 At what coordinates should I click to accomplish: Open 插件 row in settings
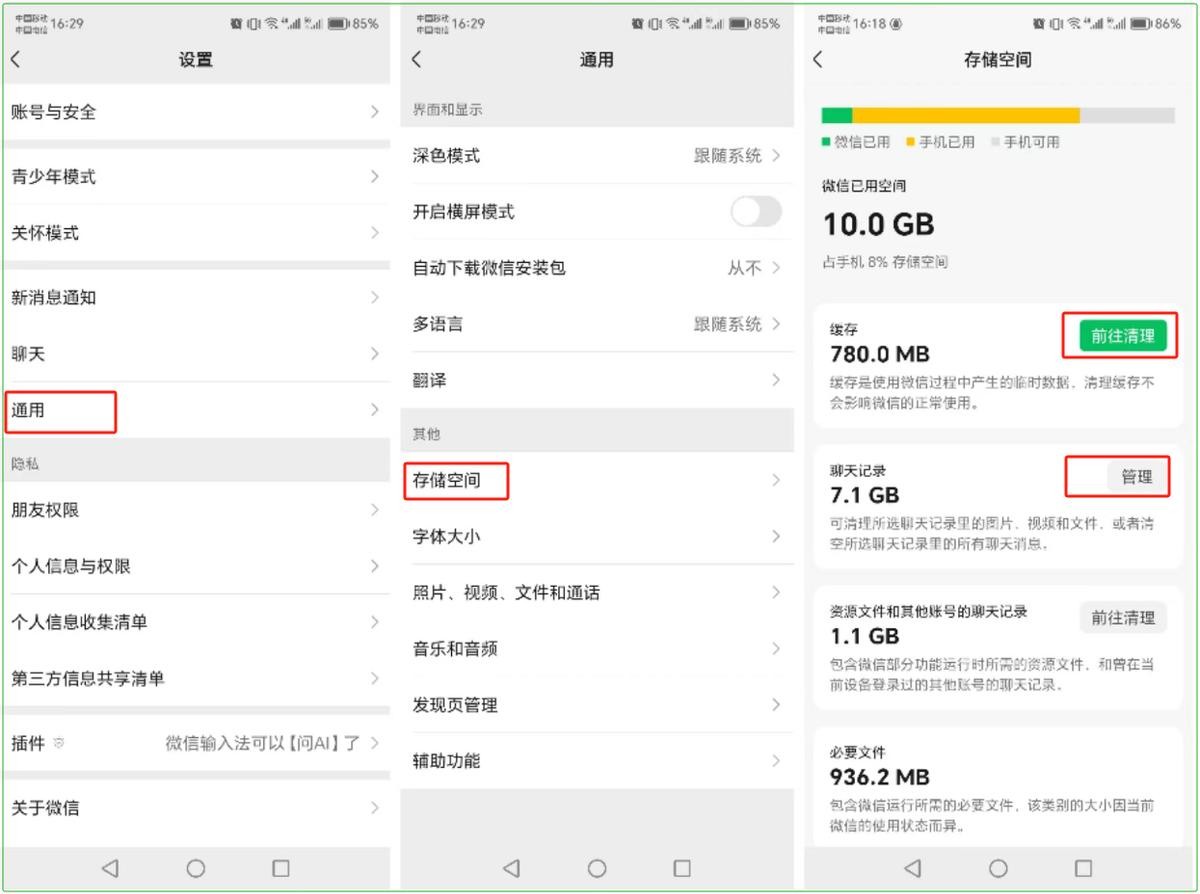click(x=195, y=743)
